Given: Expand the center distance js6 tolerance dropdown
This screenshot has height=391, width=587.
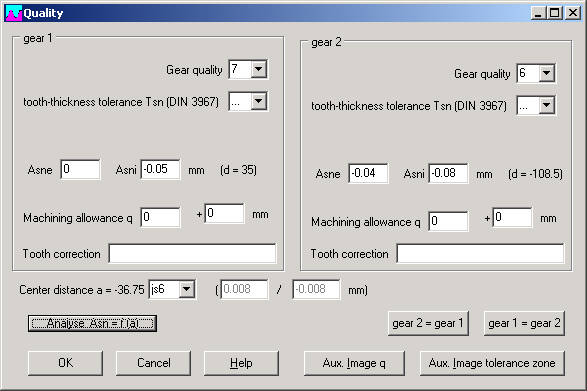Looking at the screenshot, I should point(186,289).
